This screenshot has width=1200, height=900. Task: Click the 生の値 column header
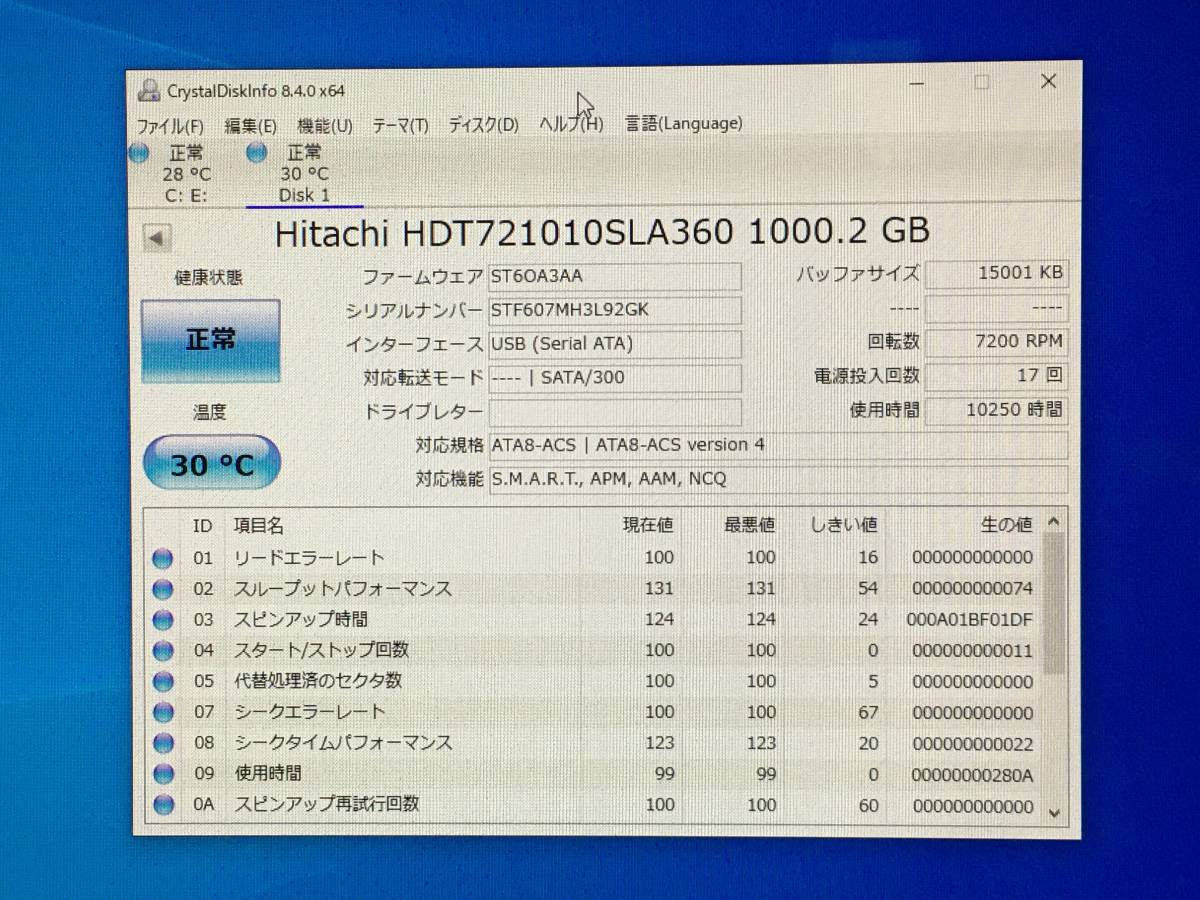click(1006, 524)
